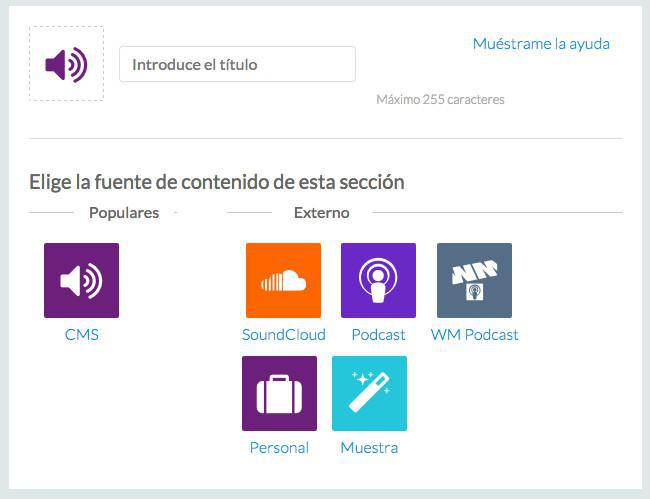Pick the WM Podcast source tile
Screen dimensions: 650x499
click(x=474, y=281)
